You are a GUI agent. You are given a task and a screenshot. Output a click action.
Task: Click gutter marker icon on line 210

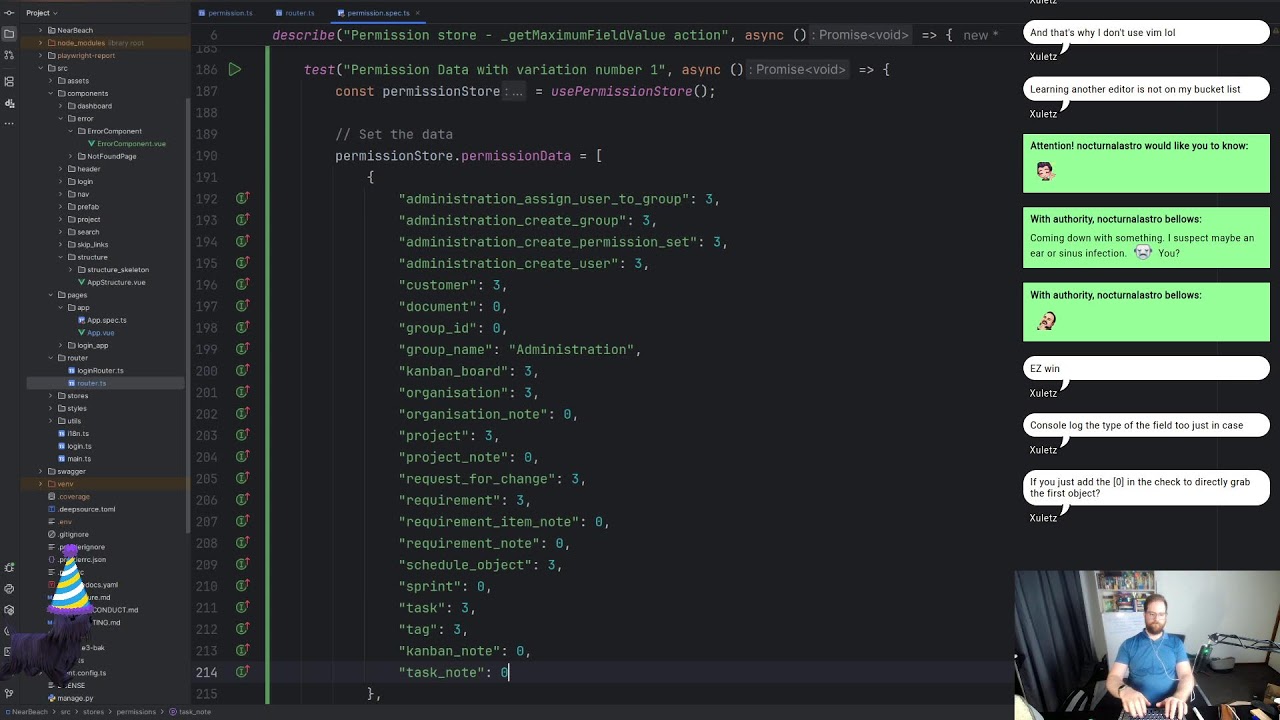242,586
